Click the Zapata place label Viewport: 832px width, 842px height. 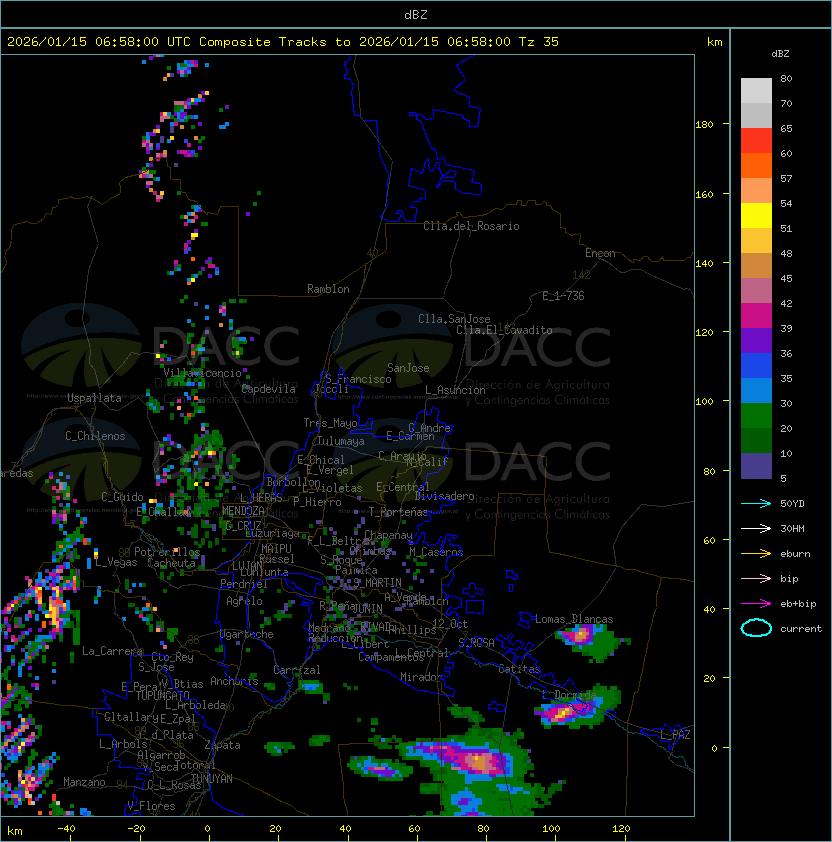click(x=222, y=745)
